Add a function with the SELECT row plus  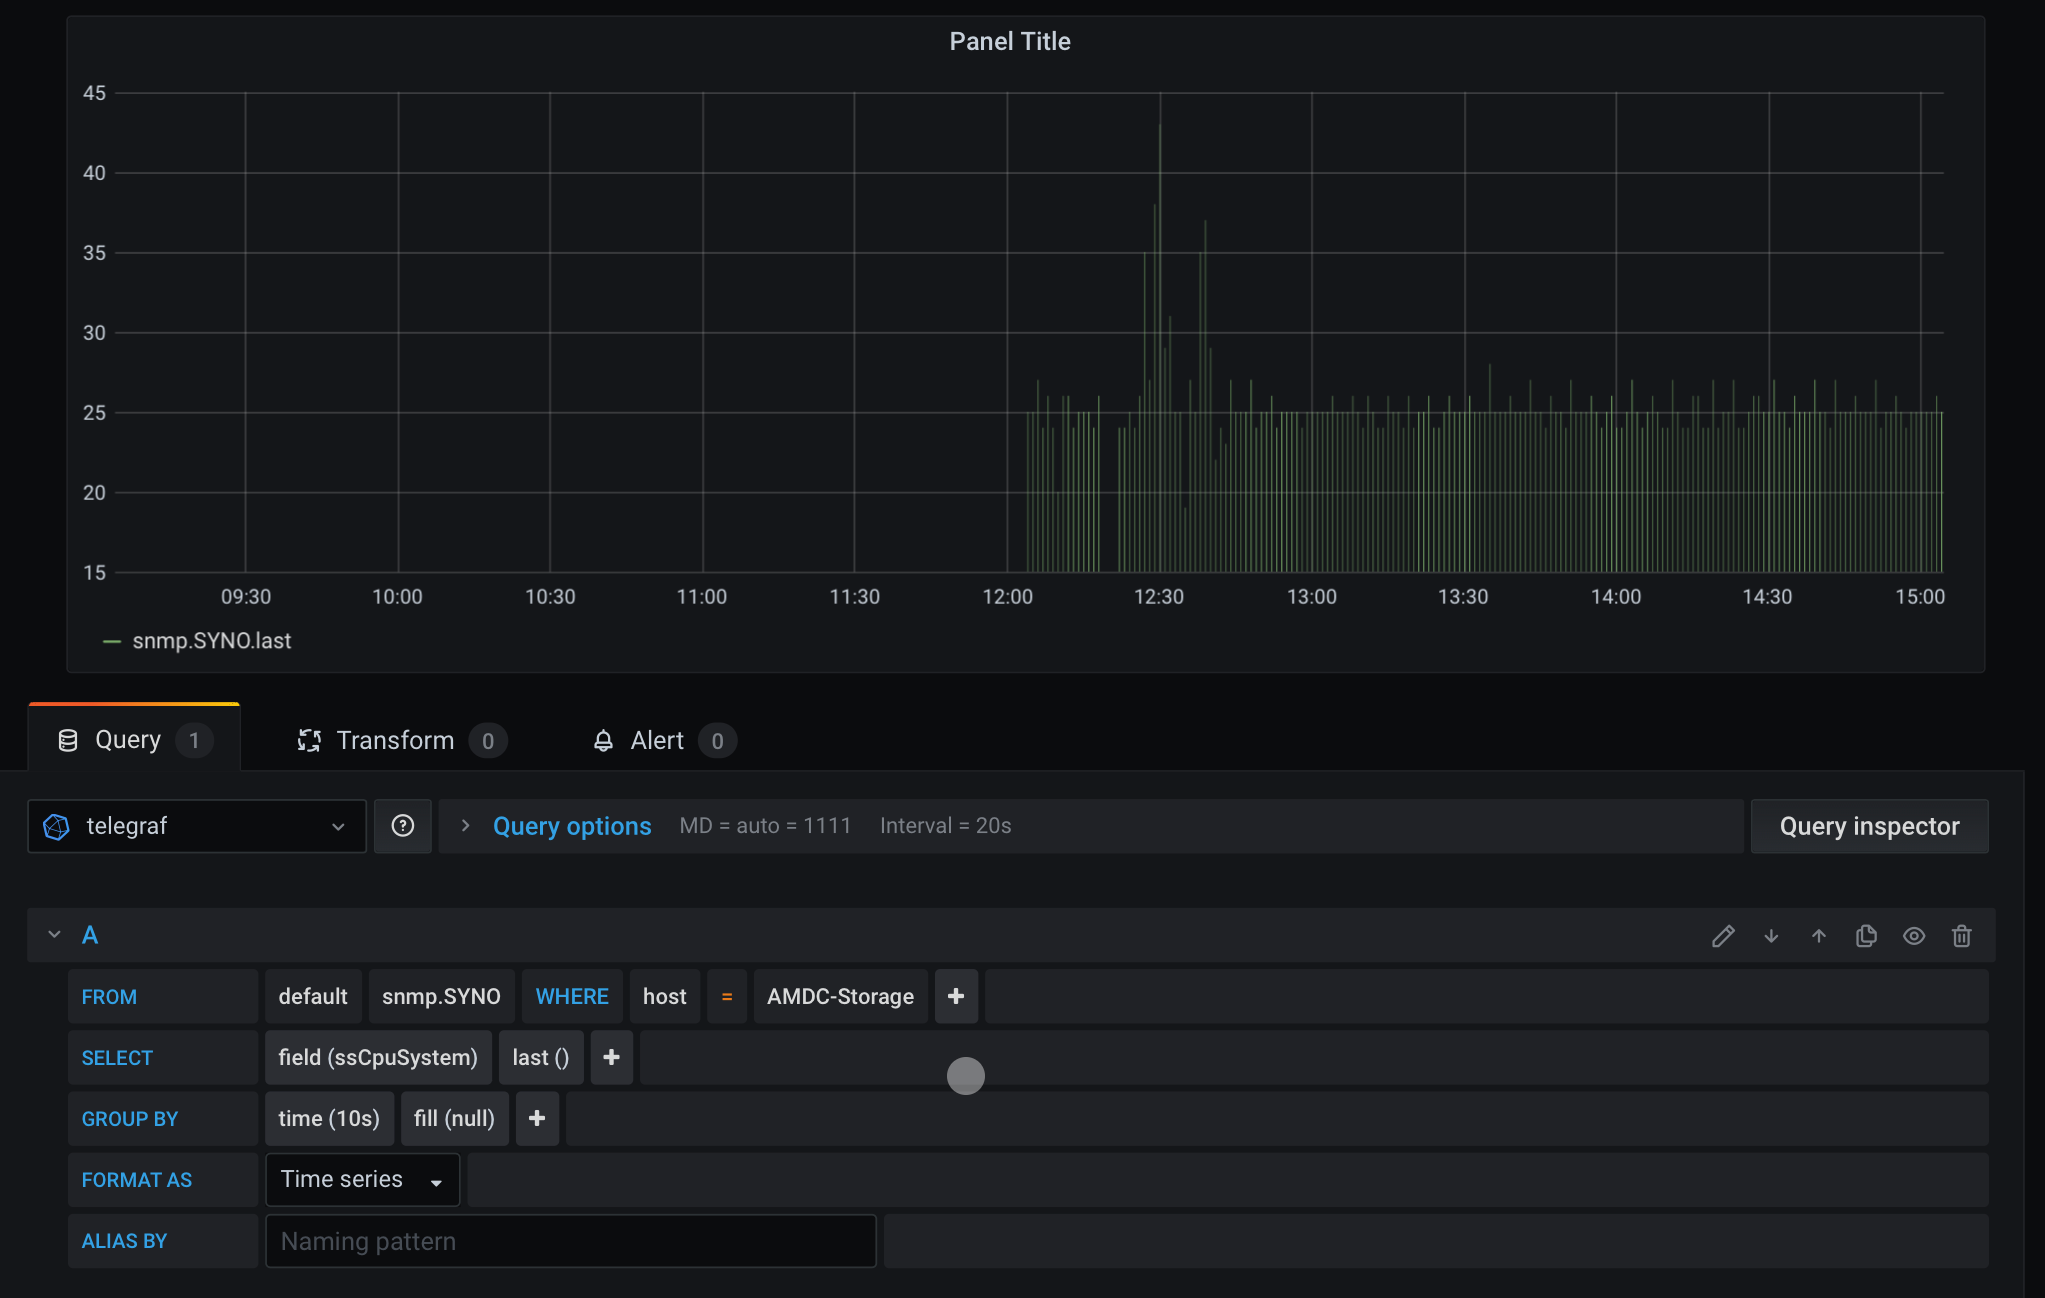click(612, 1057)
